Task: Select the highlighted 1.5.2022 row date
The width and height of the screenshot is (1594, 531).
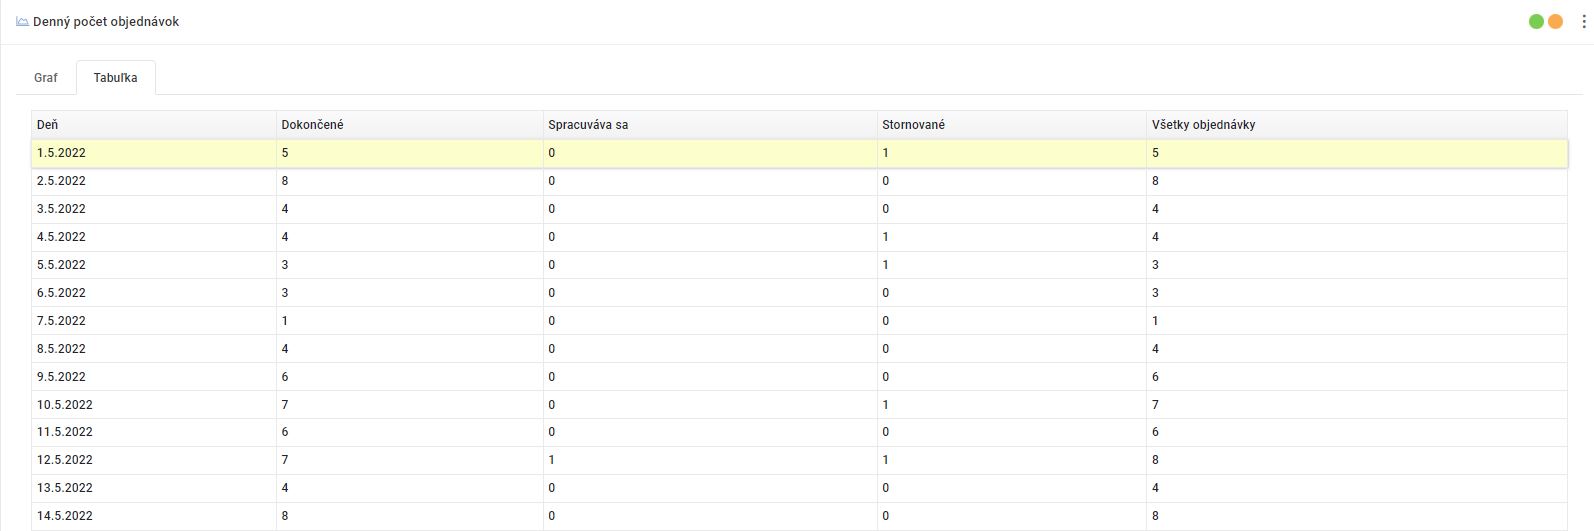Action: click(61, 153)
